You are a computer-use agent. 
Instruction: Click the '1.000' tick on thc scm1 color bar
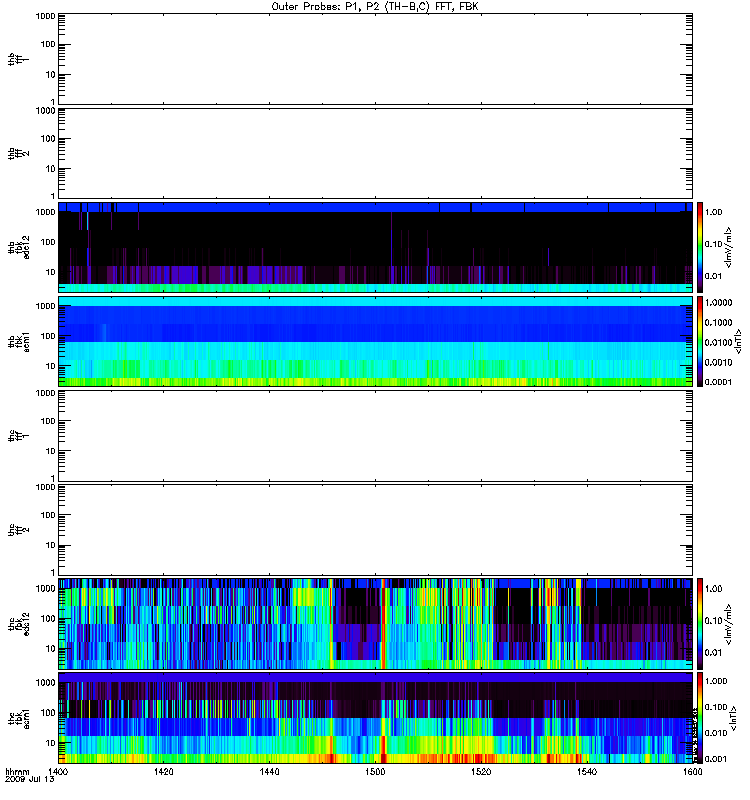pyautogui.click(x=716, y=681)
